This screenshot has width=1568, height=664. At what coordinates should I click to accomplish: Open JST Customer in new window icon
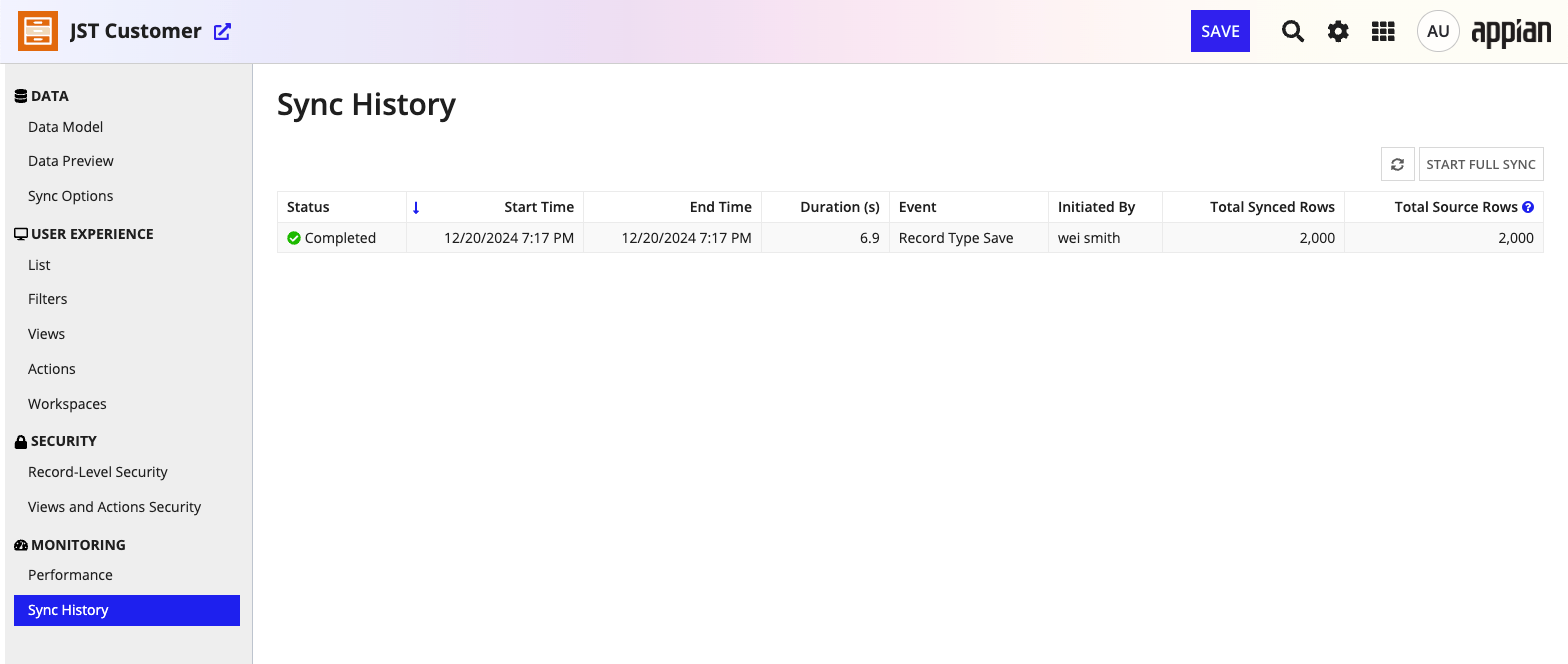(x=222, y=31)
